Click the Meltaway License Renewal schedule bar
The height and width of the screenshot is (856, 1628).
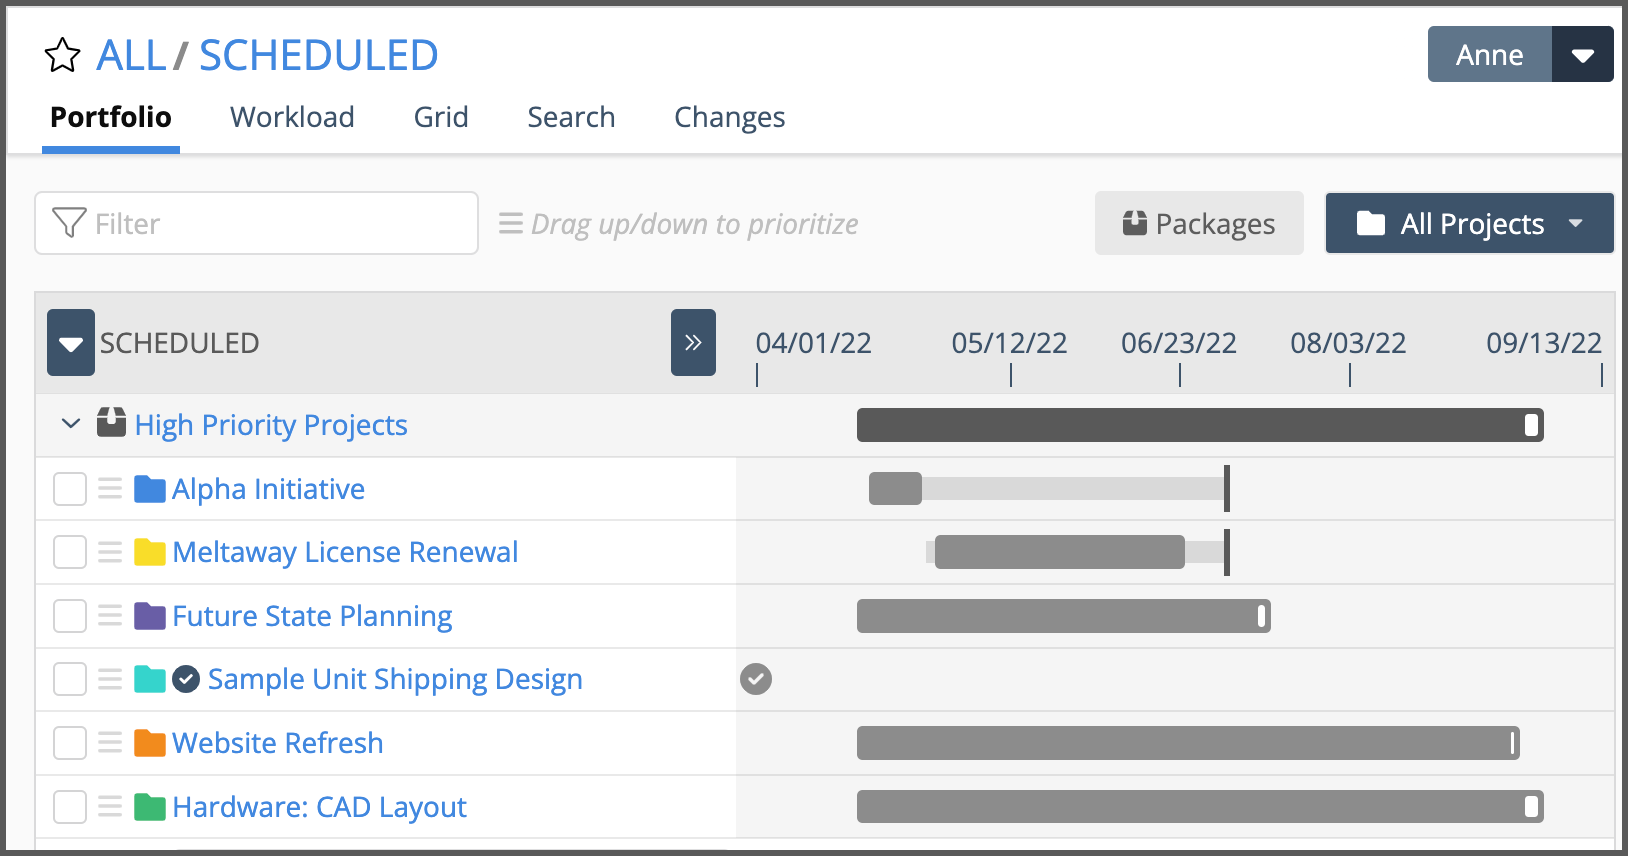(x=1059, y=552)
